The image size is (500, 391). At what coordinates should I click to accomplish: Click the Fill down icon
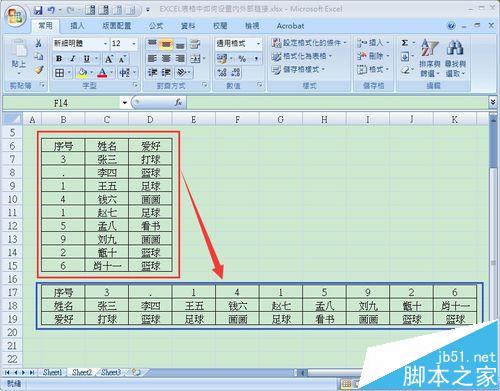click(404, 56)
